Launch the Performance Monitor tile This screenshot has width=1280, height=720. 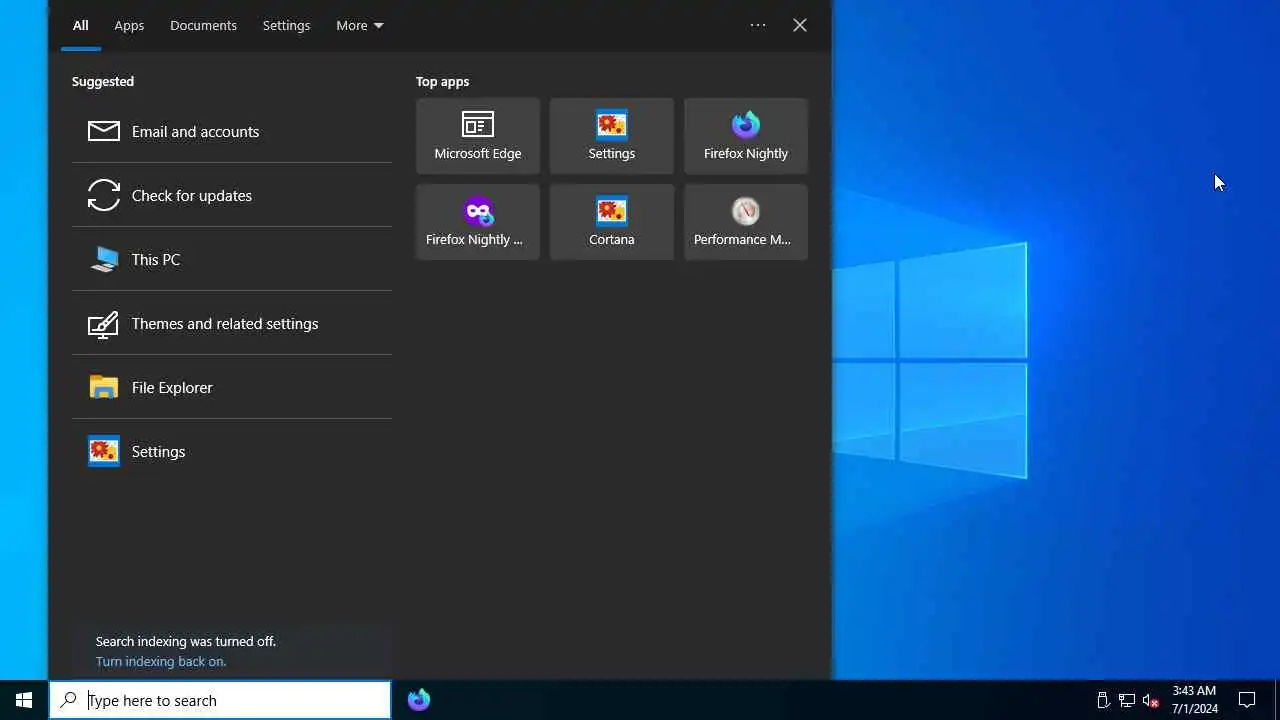coord(746,222)
